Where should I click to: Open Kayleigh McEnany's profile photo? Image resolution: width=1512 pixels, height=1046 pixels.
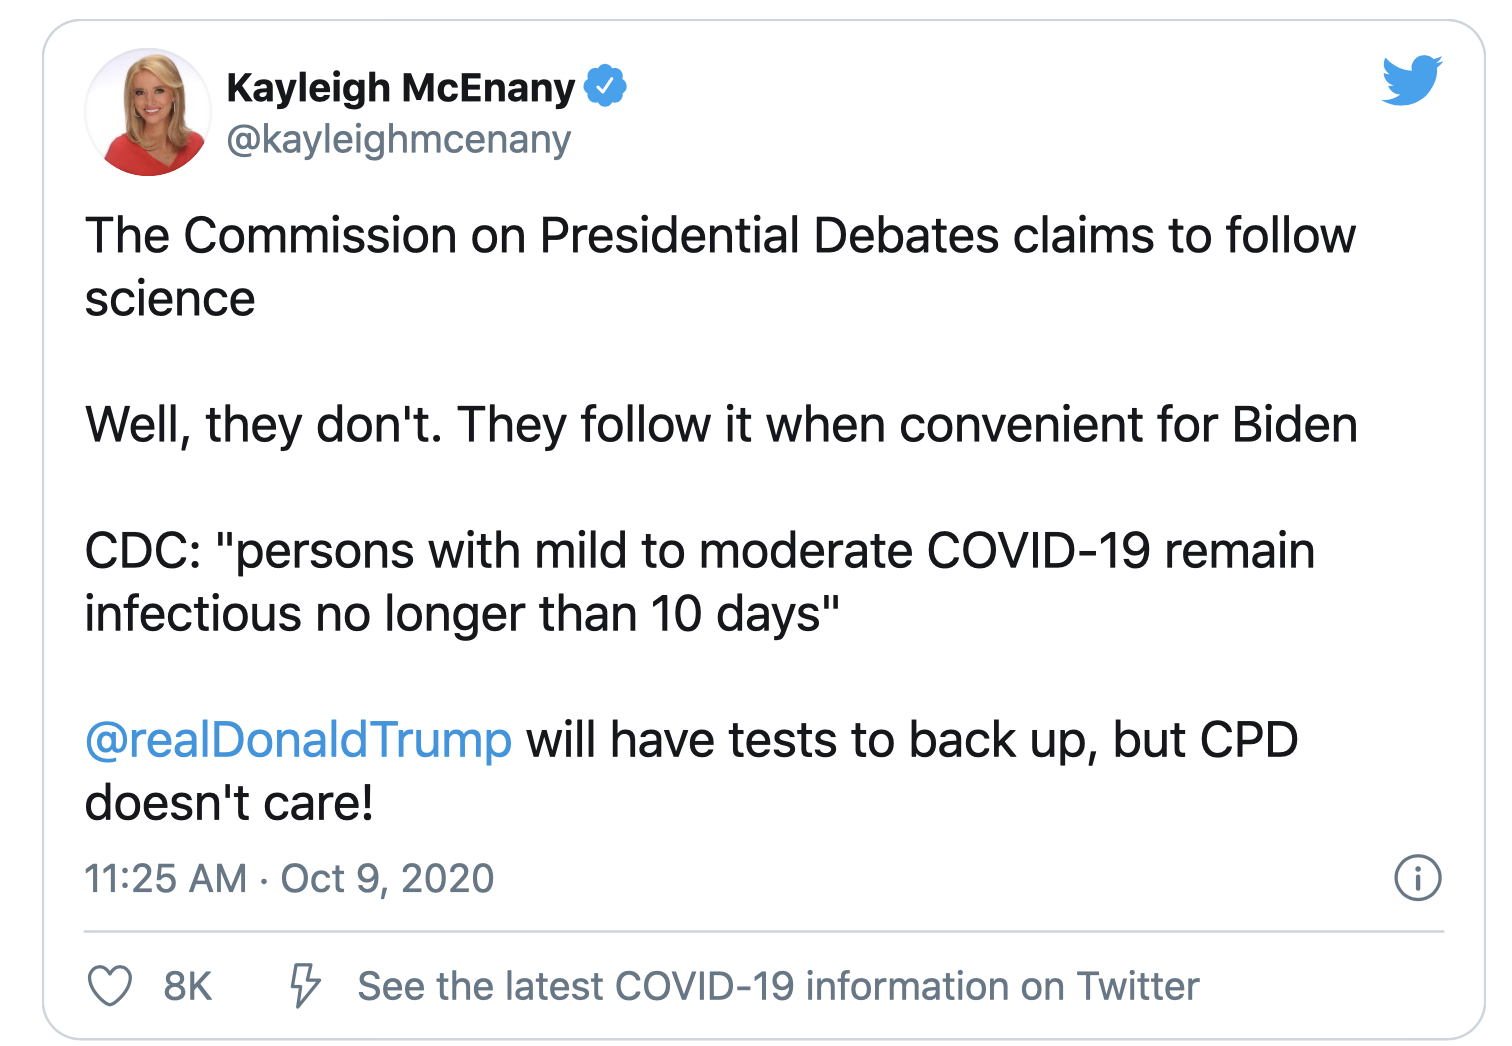[148, 112]
